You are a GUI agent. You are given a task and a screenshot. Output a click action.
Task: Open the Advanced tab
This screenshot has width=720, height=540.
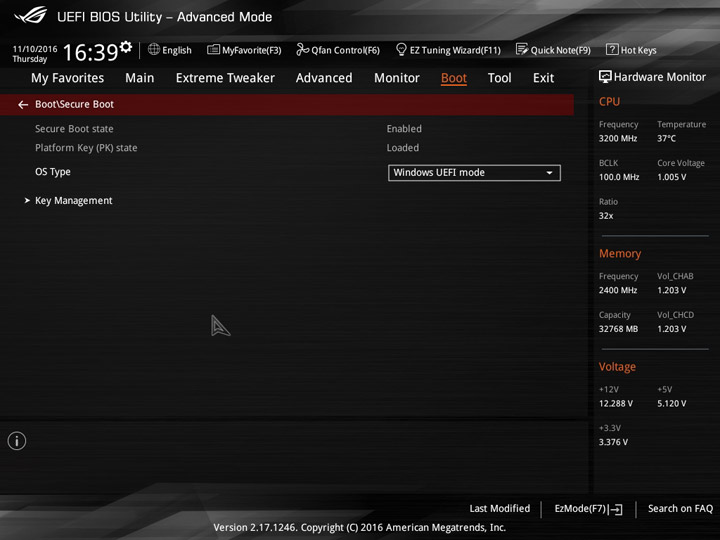(324, 78)
